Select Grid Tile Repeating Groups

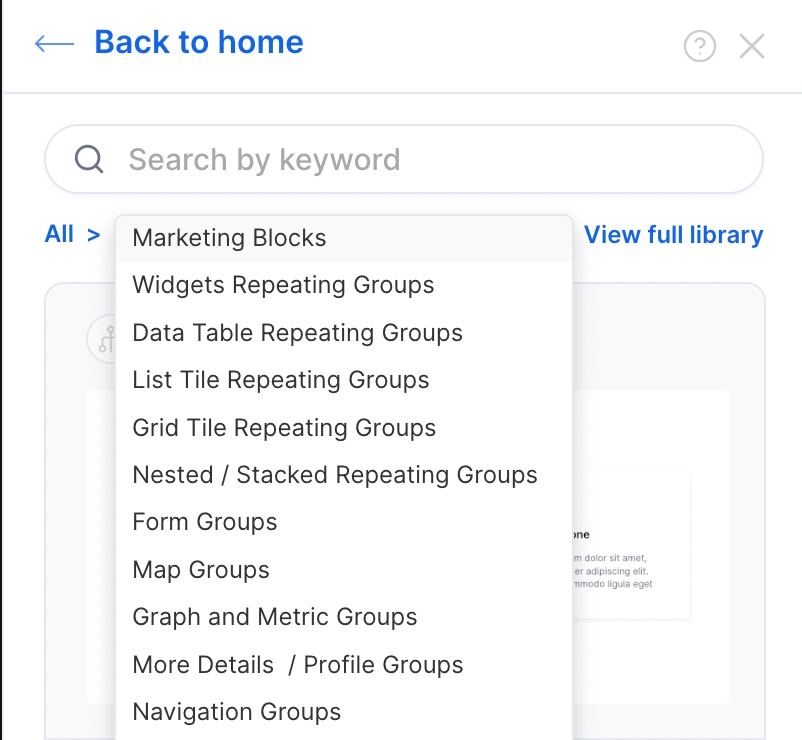tap(284, 428)
